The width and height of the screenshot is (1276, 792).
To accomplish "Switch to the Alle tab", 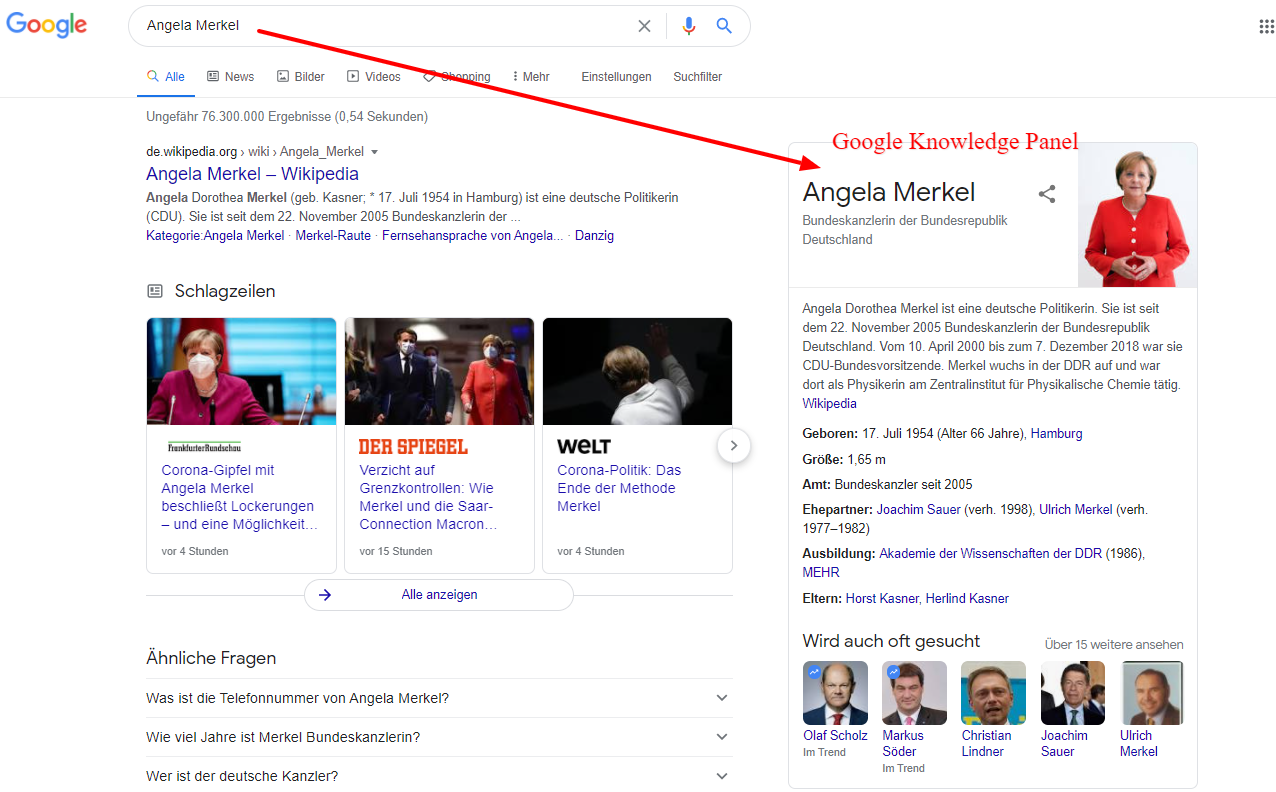I will coord(166,77).
